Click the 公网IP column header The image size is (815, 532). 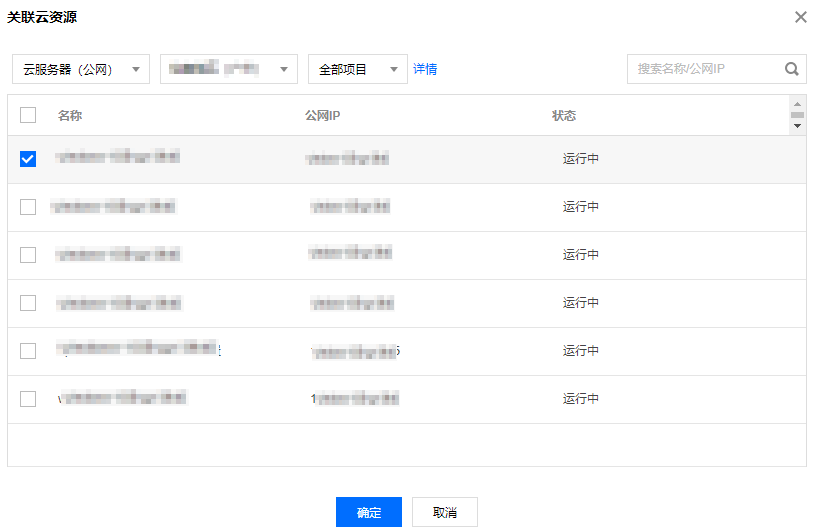pyautogui.click(x=322, y=115)
